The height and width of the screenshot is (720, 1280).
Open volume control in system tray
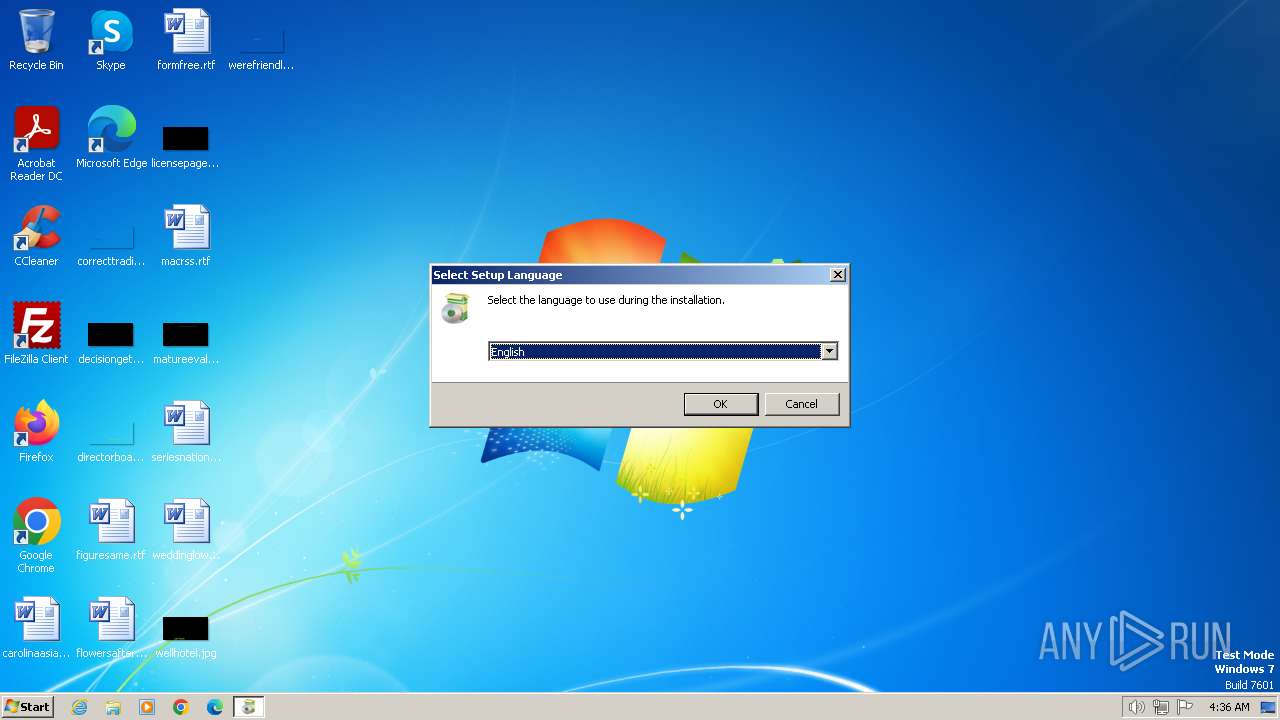[x=1136, y=707]
